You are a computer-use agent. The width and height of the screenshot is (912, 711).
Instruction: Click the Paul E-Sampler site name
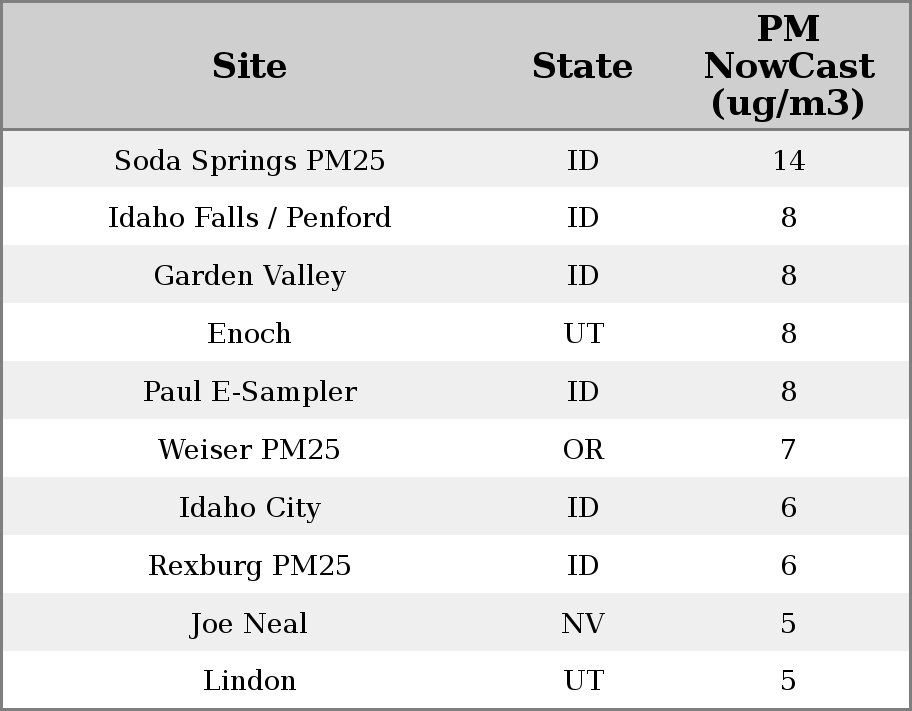pyautogui.click(x=249, y=391)
